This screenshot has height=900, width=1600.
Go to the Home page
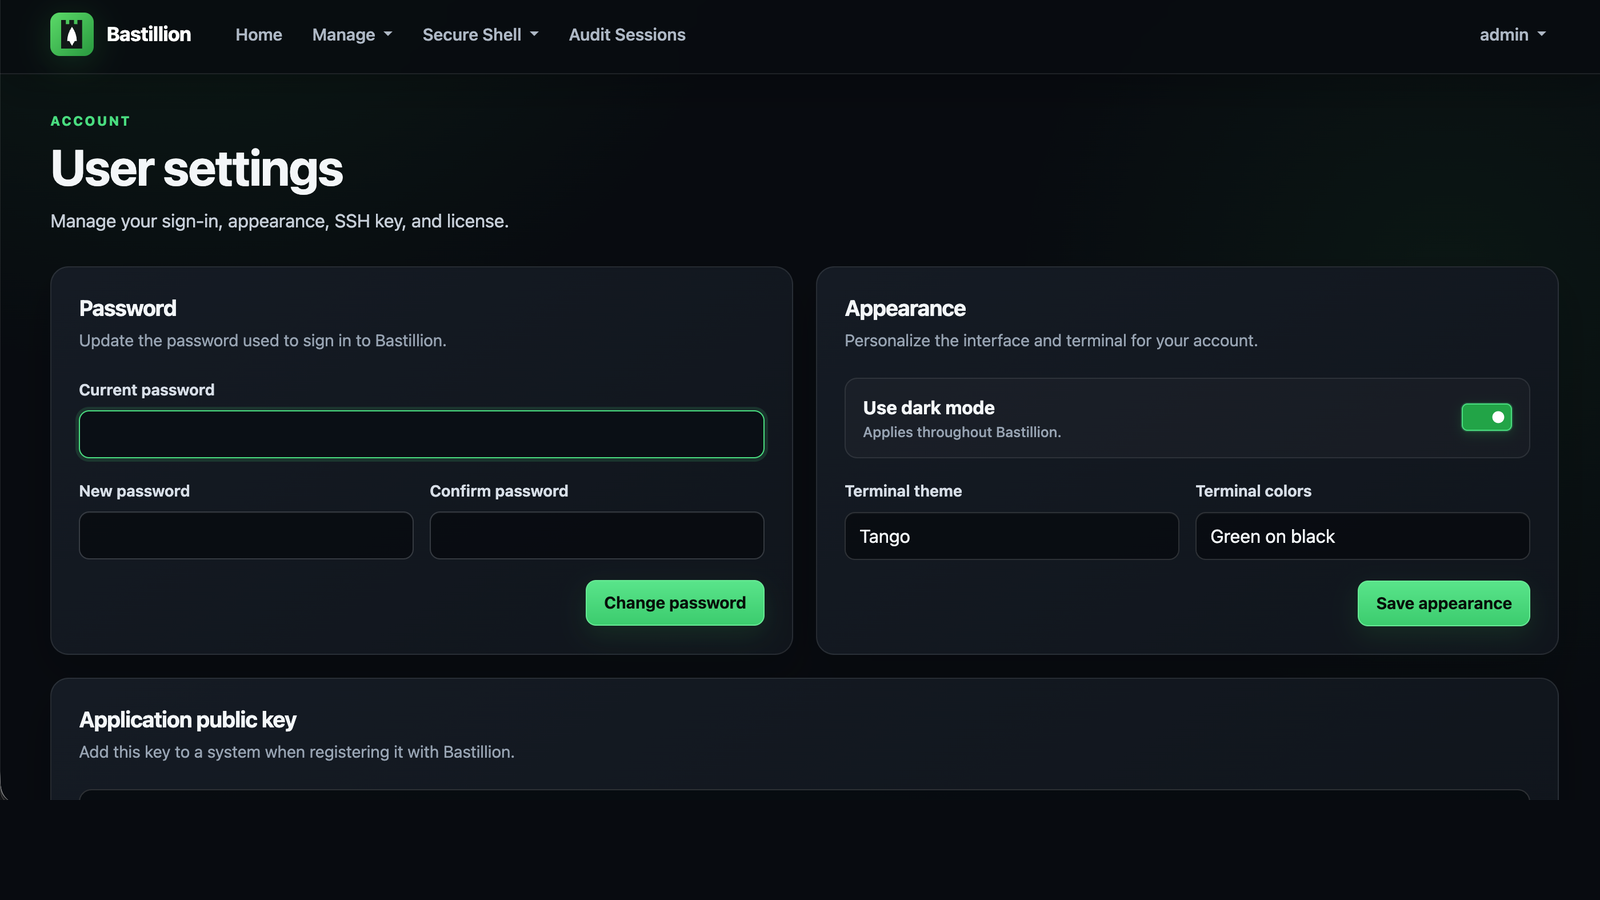(259, 34)
